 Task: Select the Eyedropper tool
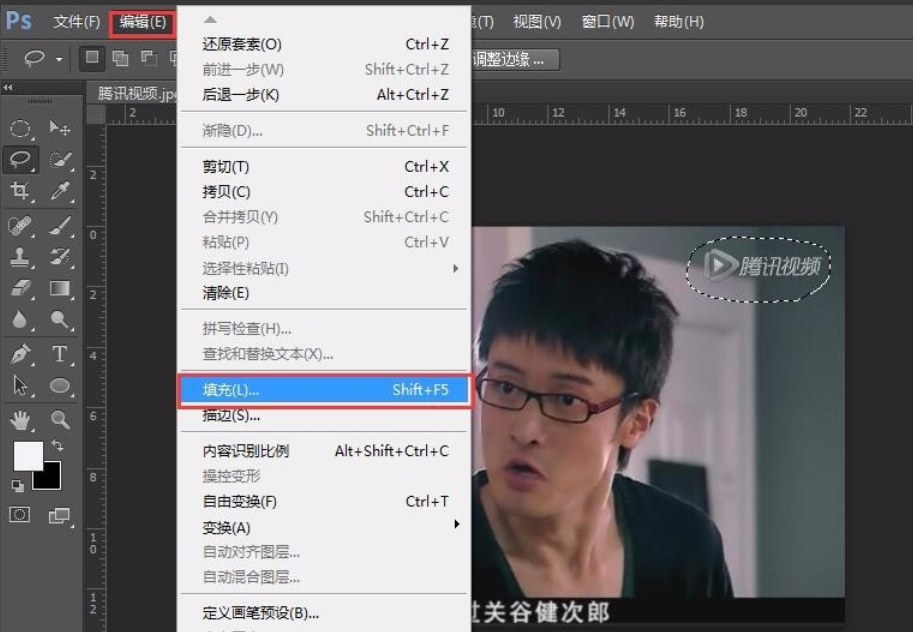pos(59,190)
